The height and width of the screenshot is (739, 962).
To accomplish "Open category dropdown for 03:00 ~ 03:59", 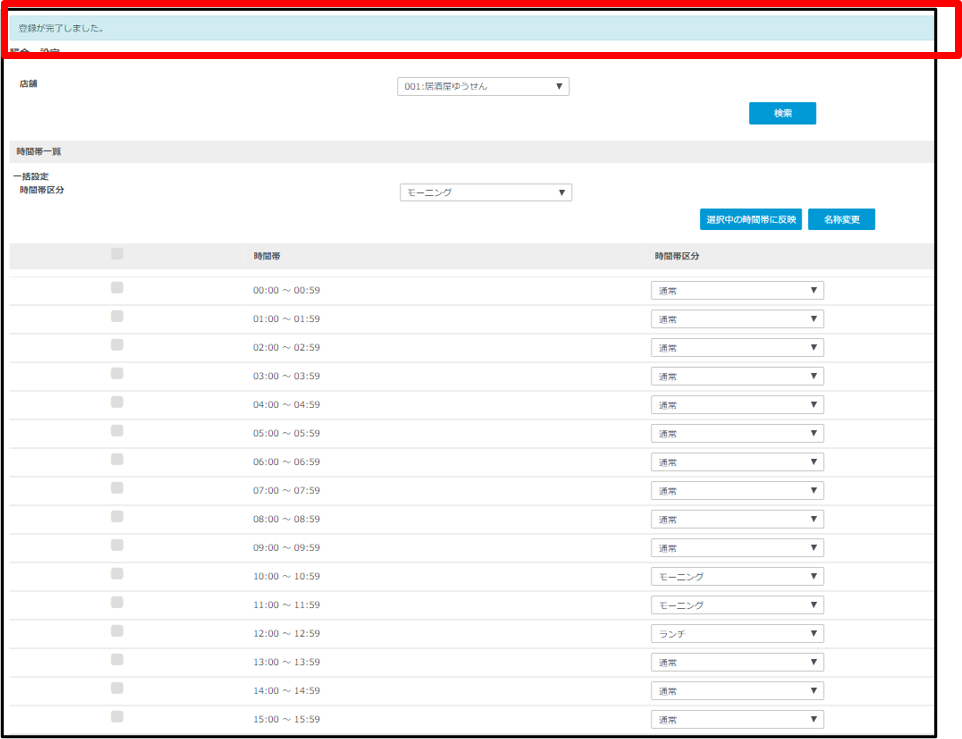I will pyautogui.click(x=737, y=377).
